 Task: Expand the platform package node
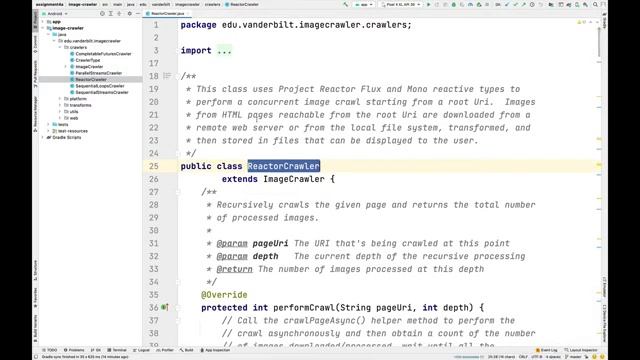click(x=60, y=99)
